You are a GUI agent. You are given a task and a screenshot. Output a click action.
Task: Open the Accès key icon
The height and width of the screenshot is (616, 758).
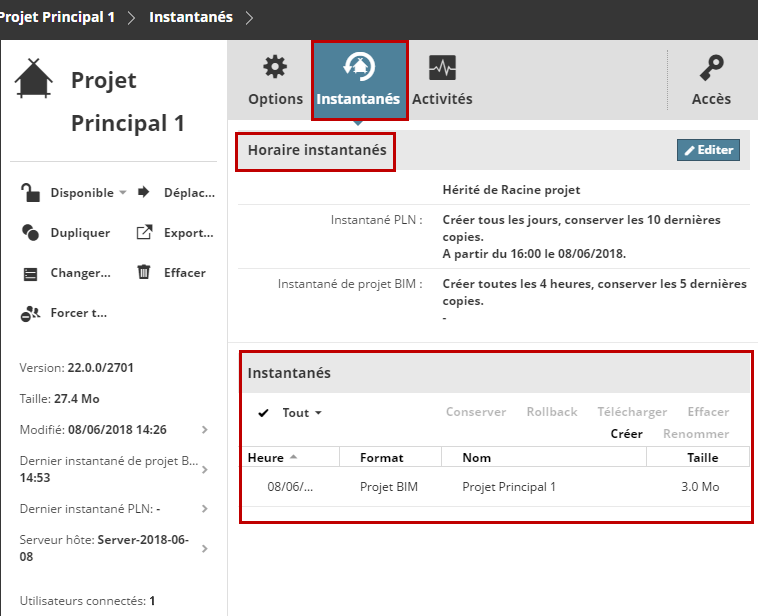point(712,67)
